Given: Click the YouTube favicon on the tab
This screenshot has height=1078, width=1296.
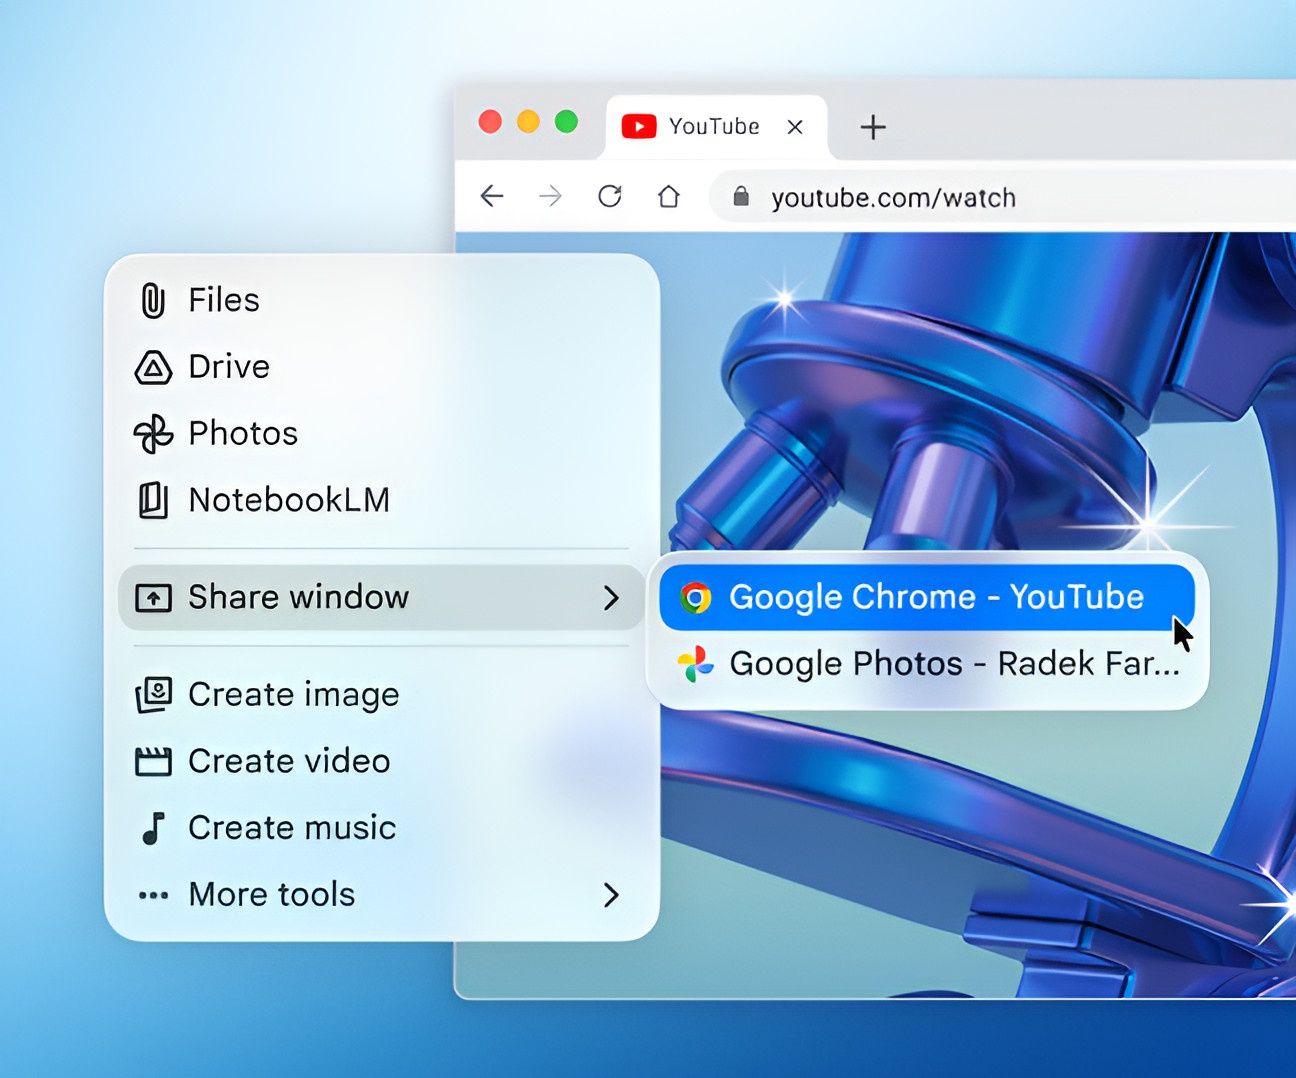Looking at the screenshot, I should (x=639, y=126).
